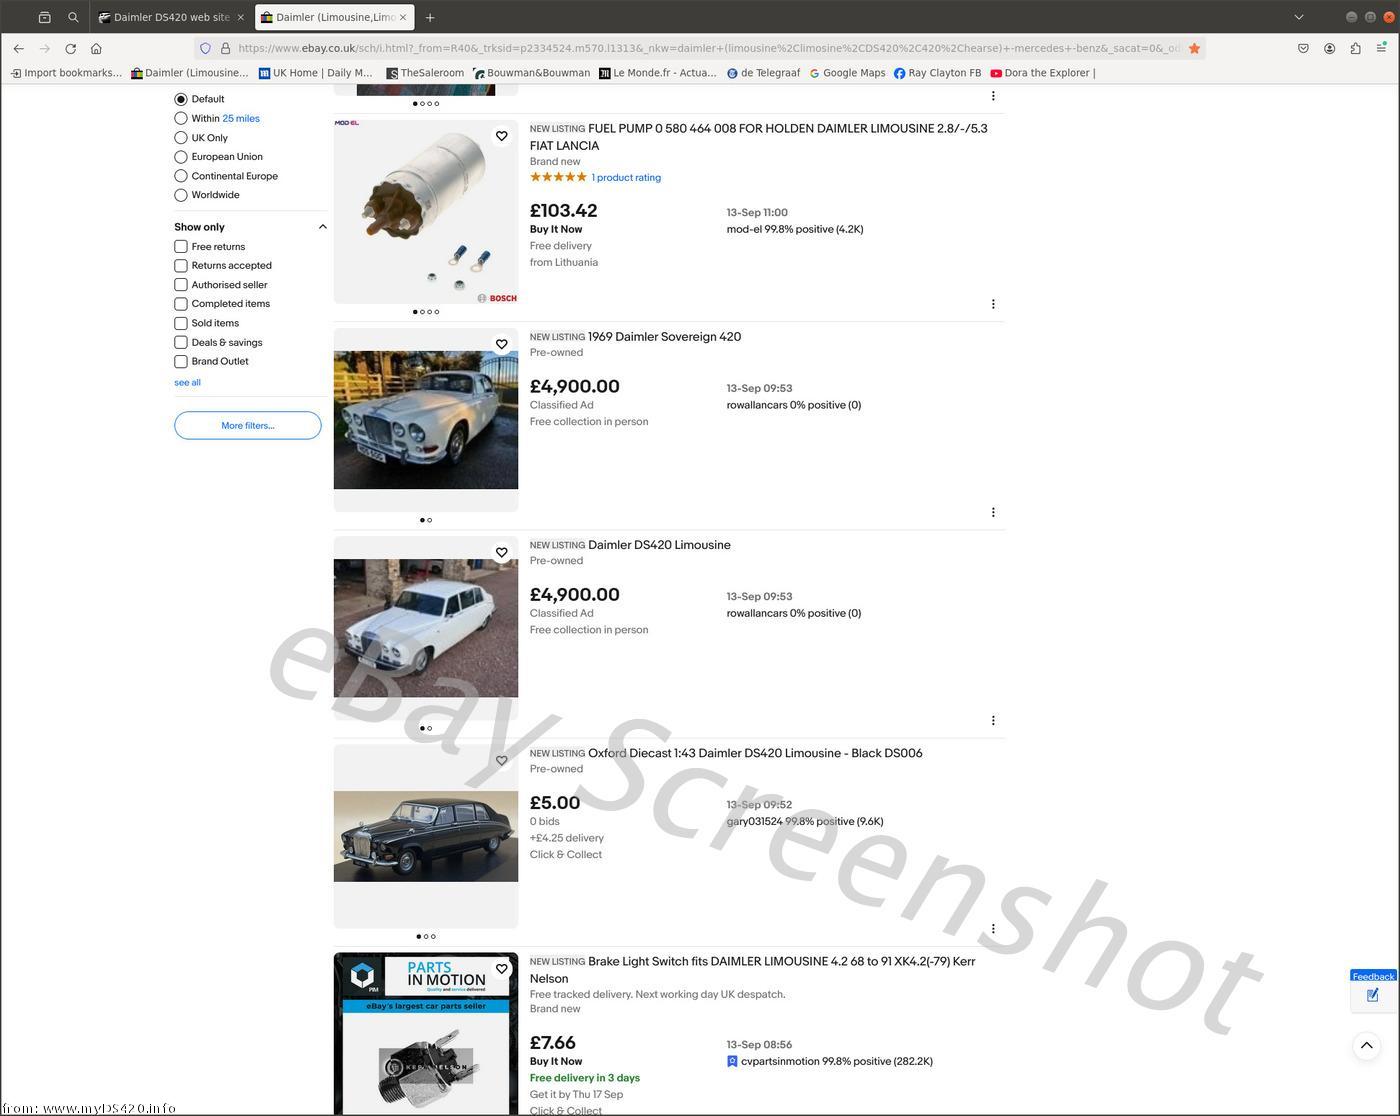The image size is (1400, 1116).
Task: Bookmark star in the address bar
Action: (x=1194, y=48)
